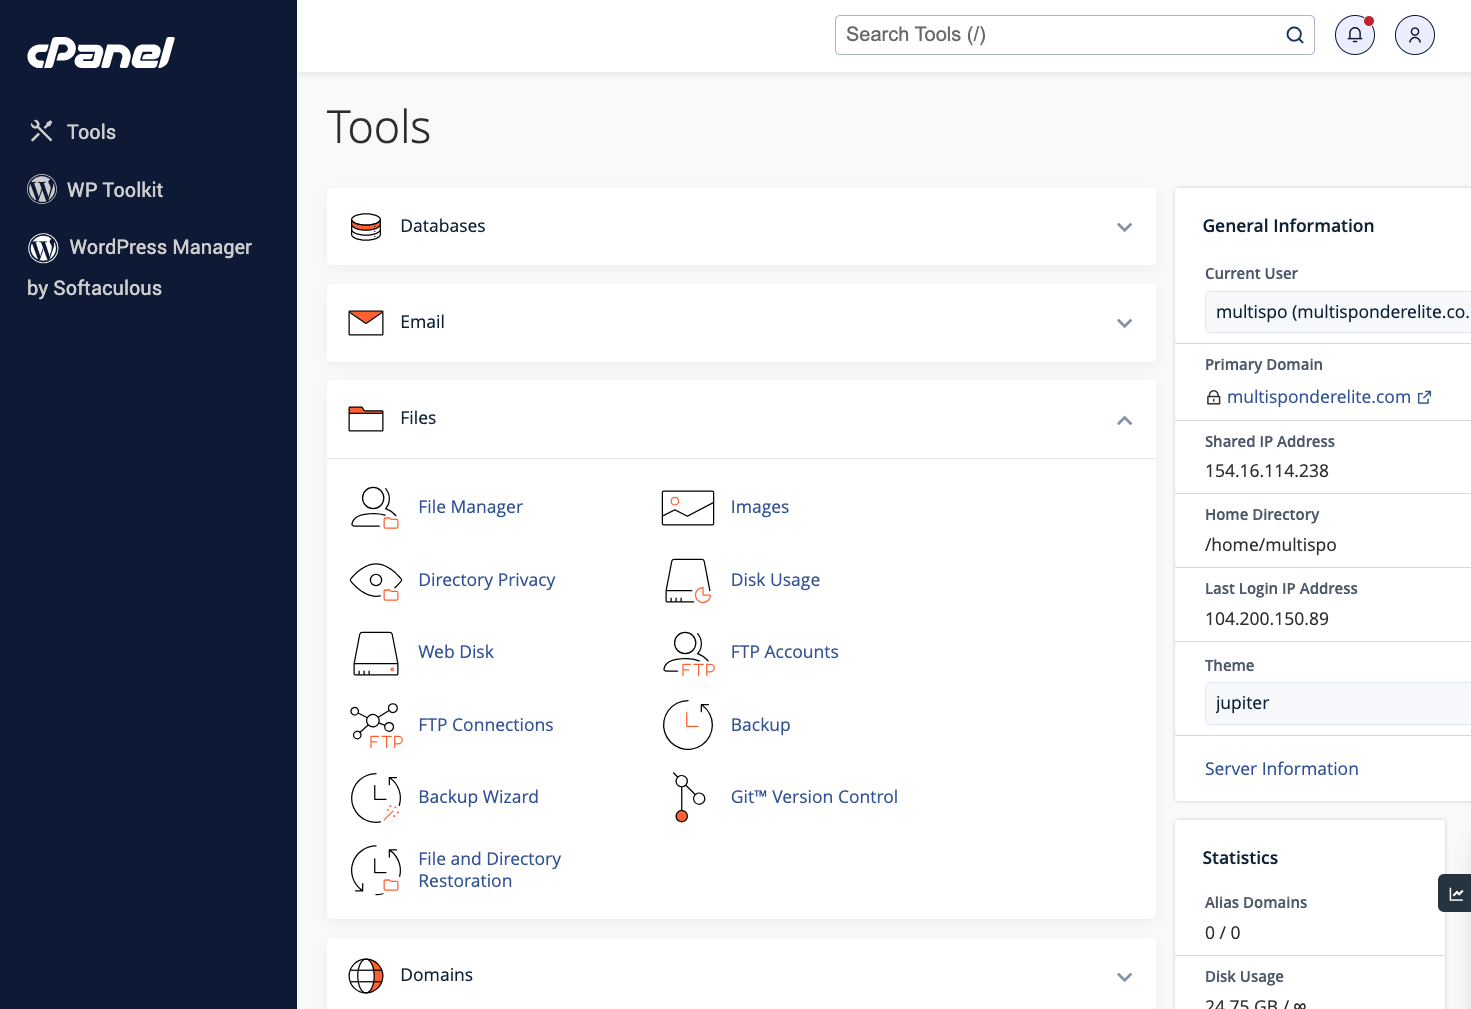Focus the Search Tools input field

point(1060,35)
